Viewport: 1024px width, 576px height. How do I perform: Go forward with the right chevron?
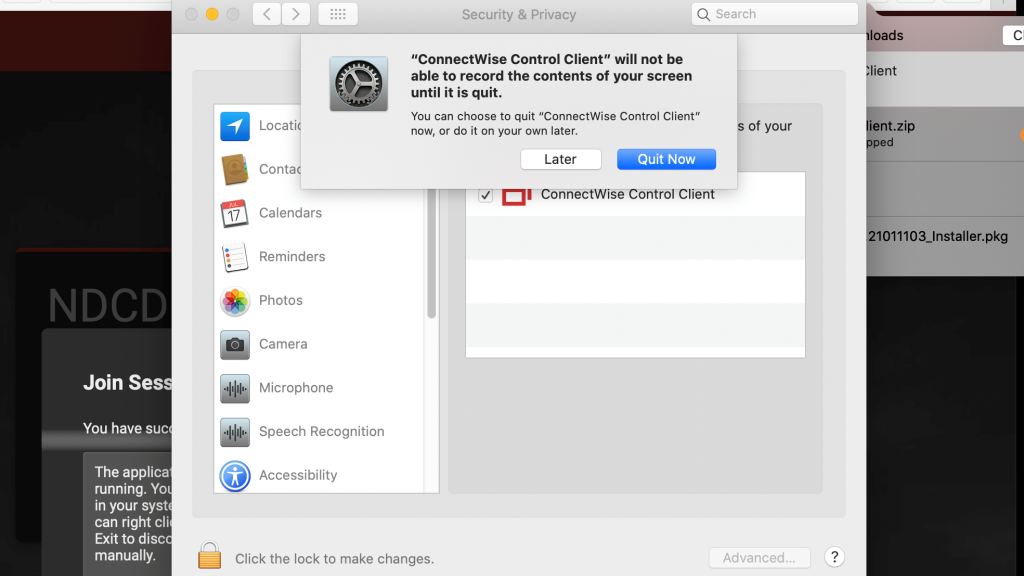295,14
